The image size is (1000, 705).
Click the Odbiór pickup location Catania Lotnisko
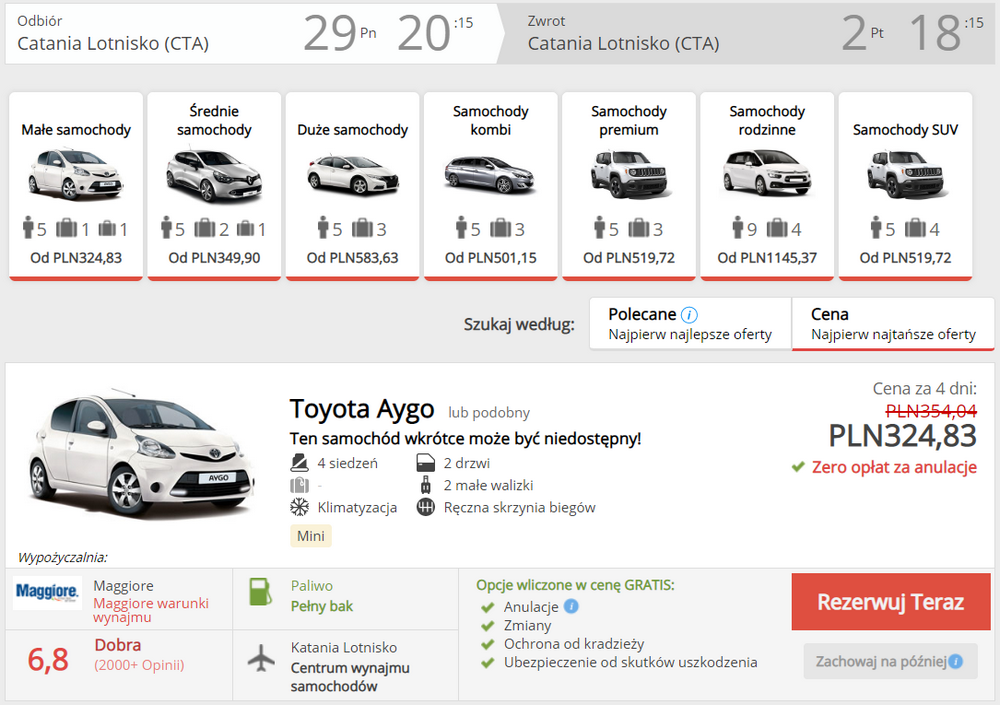pos(113,43)
